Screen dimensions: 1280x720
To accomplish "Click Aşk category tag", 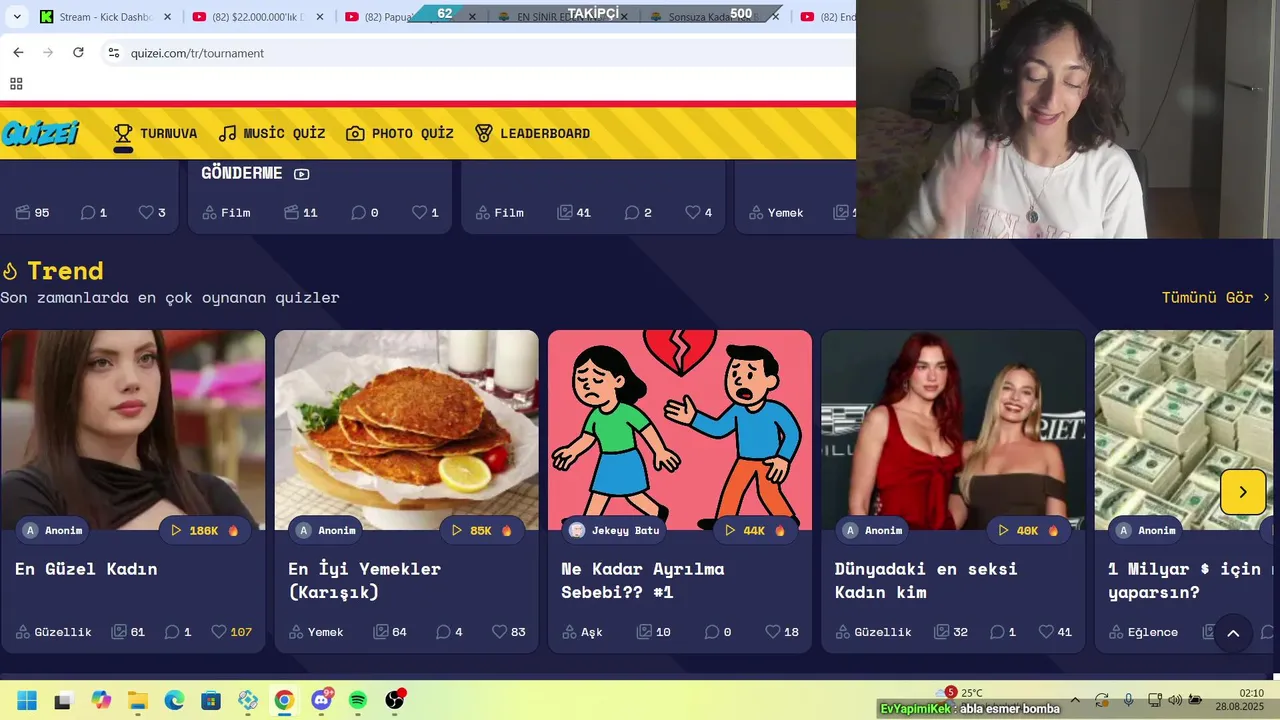I will pyautogui.click(x=582, y=632).
